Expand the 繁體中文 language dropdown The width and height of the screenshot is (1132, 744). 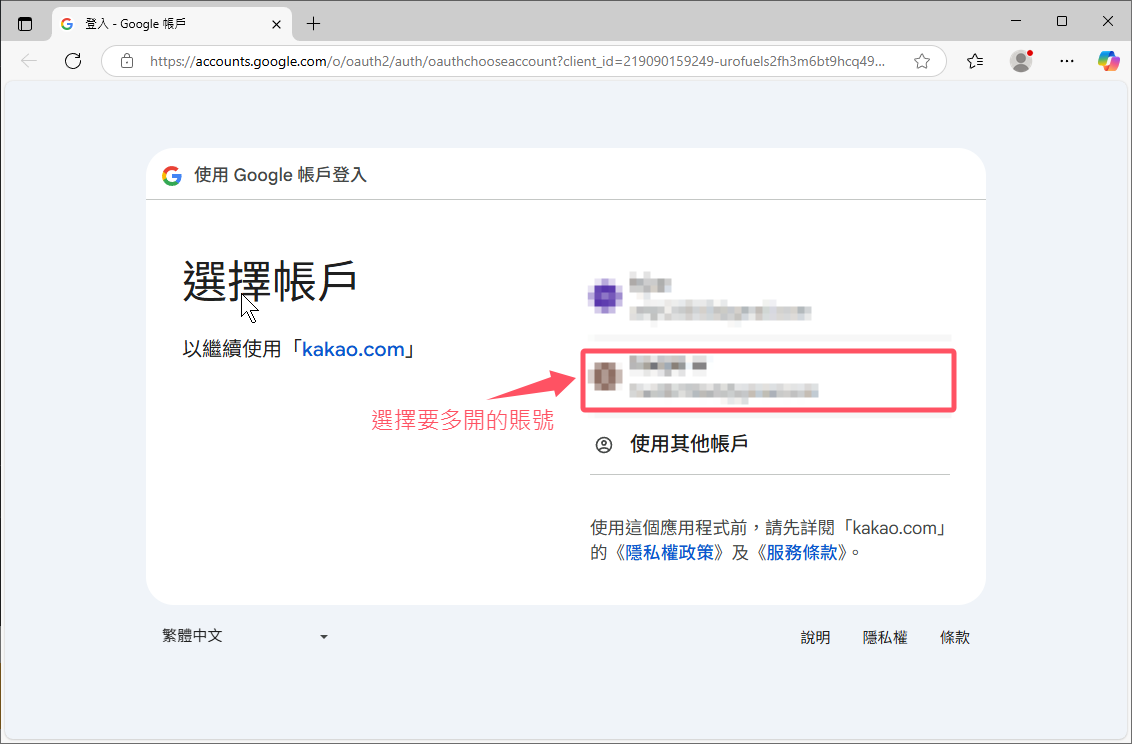245,636
